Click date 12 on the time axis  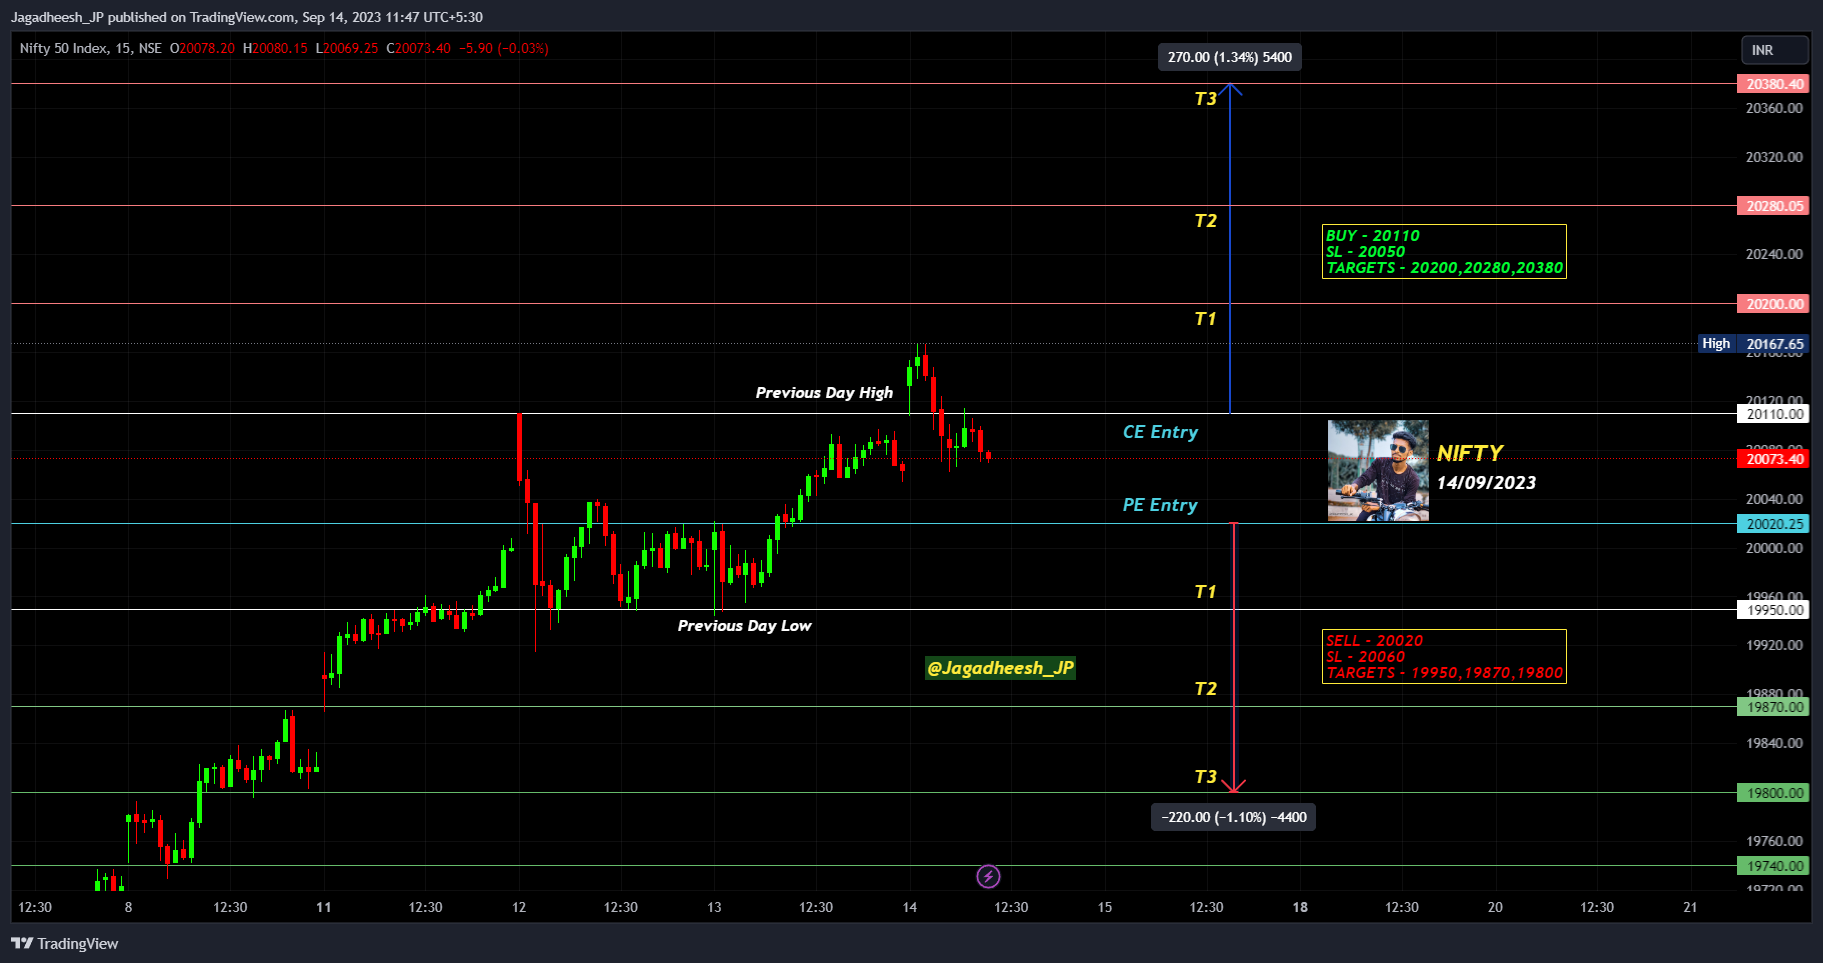pos(519,907)
